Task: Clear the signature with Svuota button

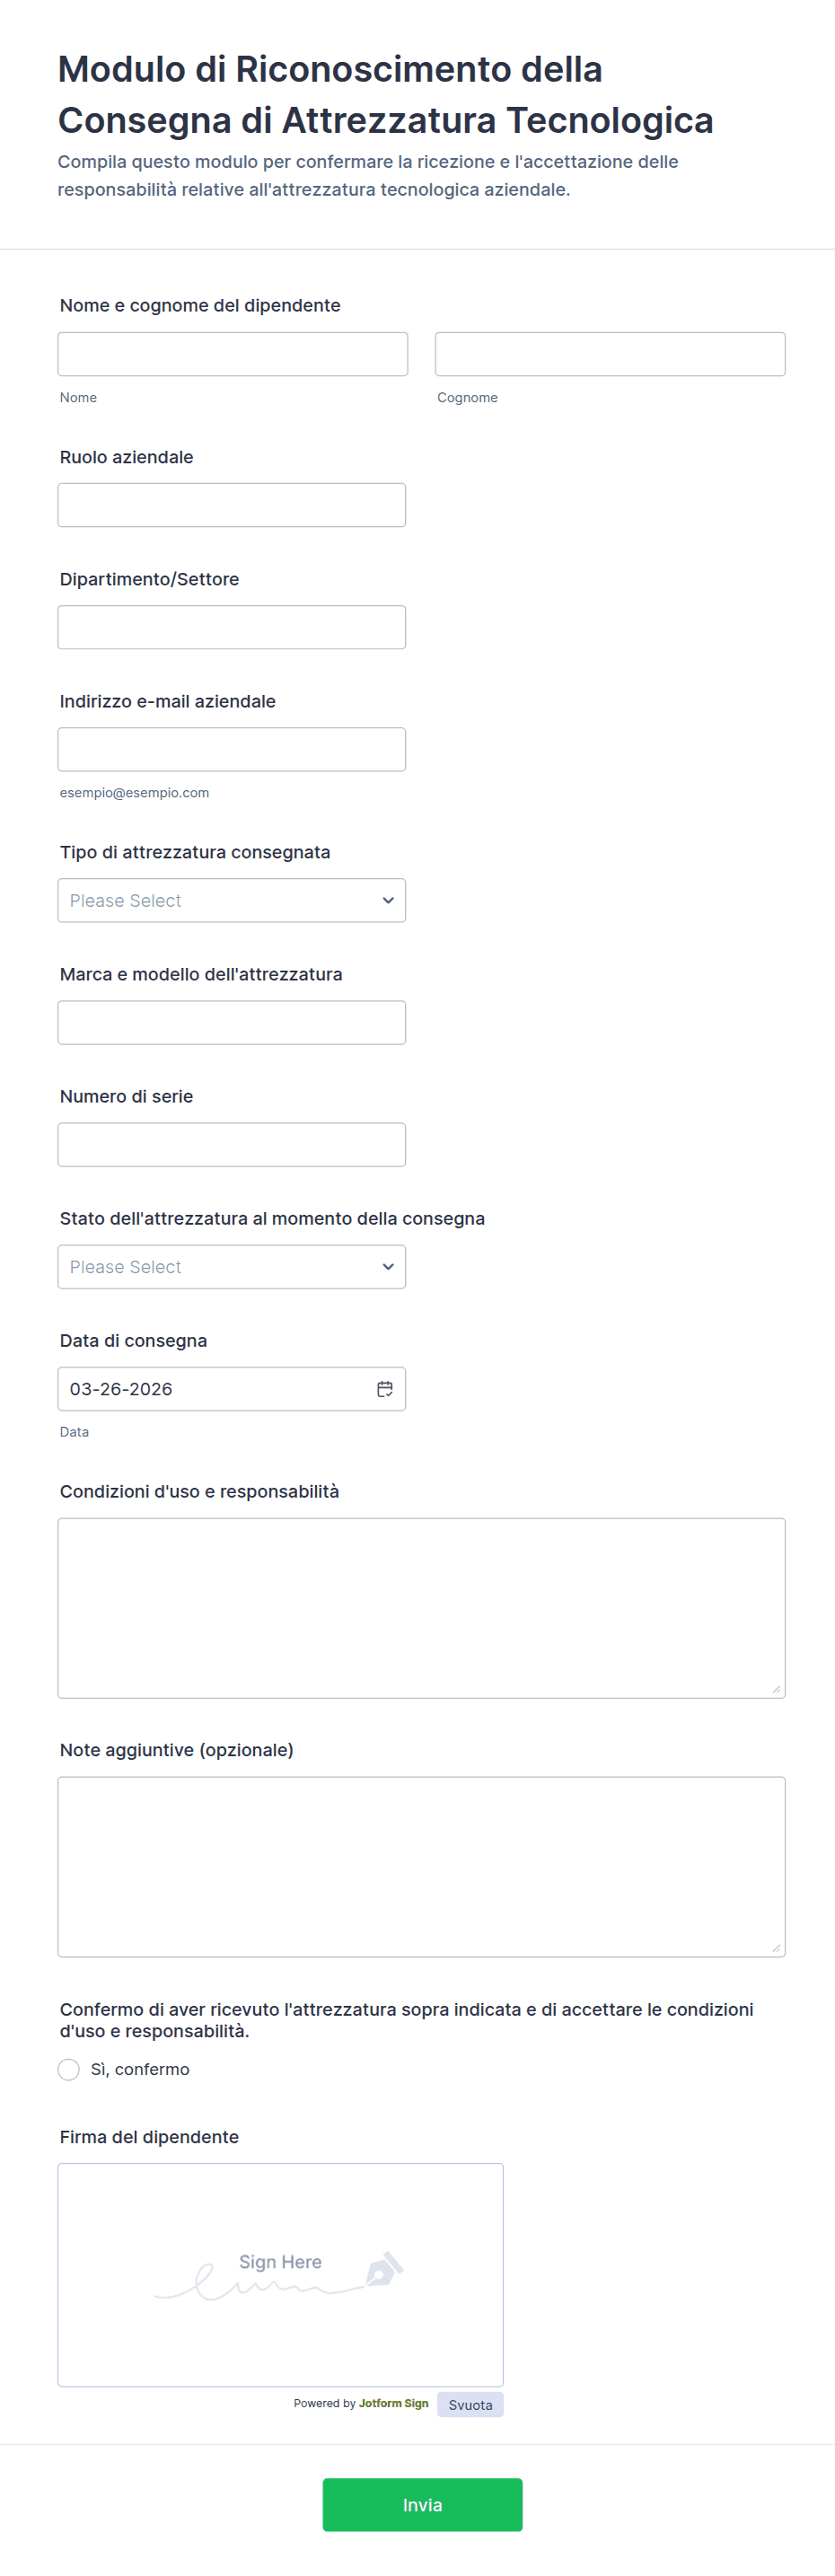Action: [470, 2405]
